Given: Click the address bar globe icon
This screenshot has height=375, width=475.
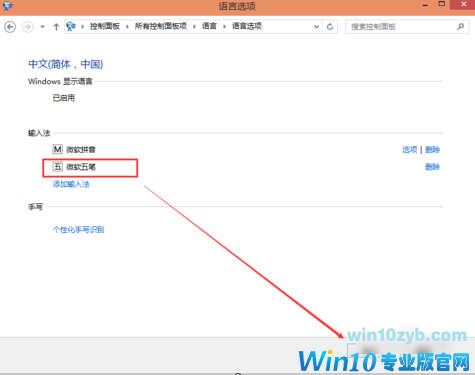Looking at the screenshot, I should click(71, 26).
